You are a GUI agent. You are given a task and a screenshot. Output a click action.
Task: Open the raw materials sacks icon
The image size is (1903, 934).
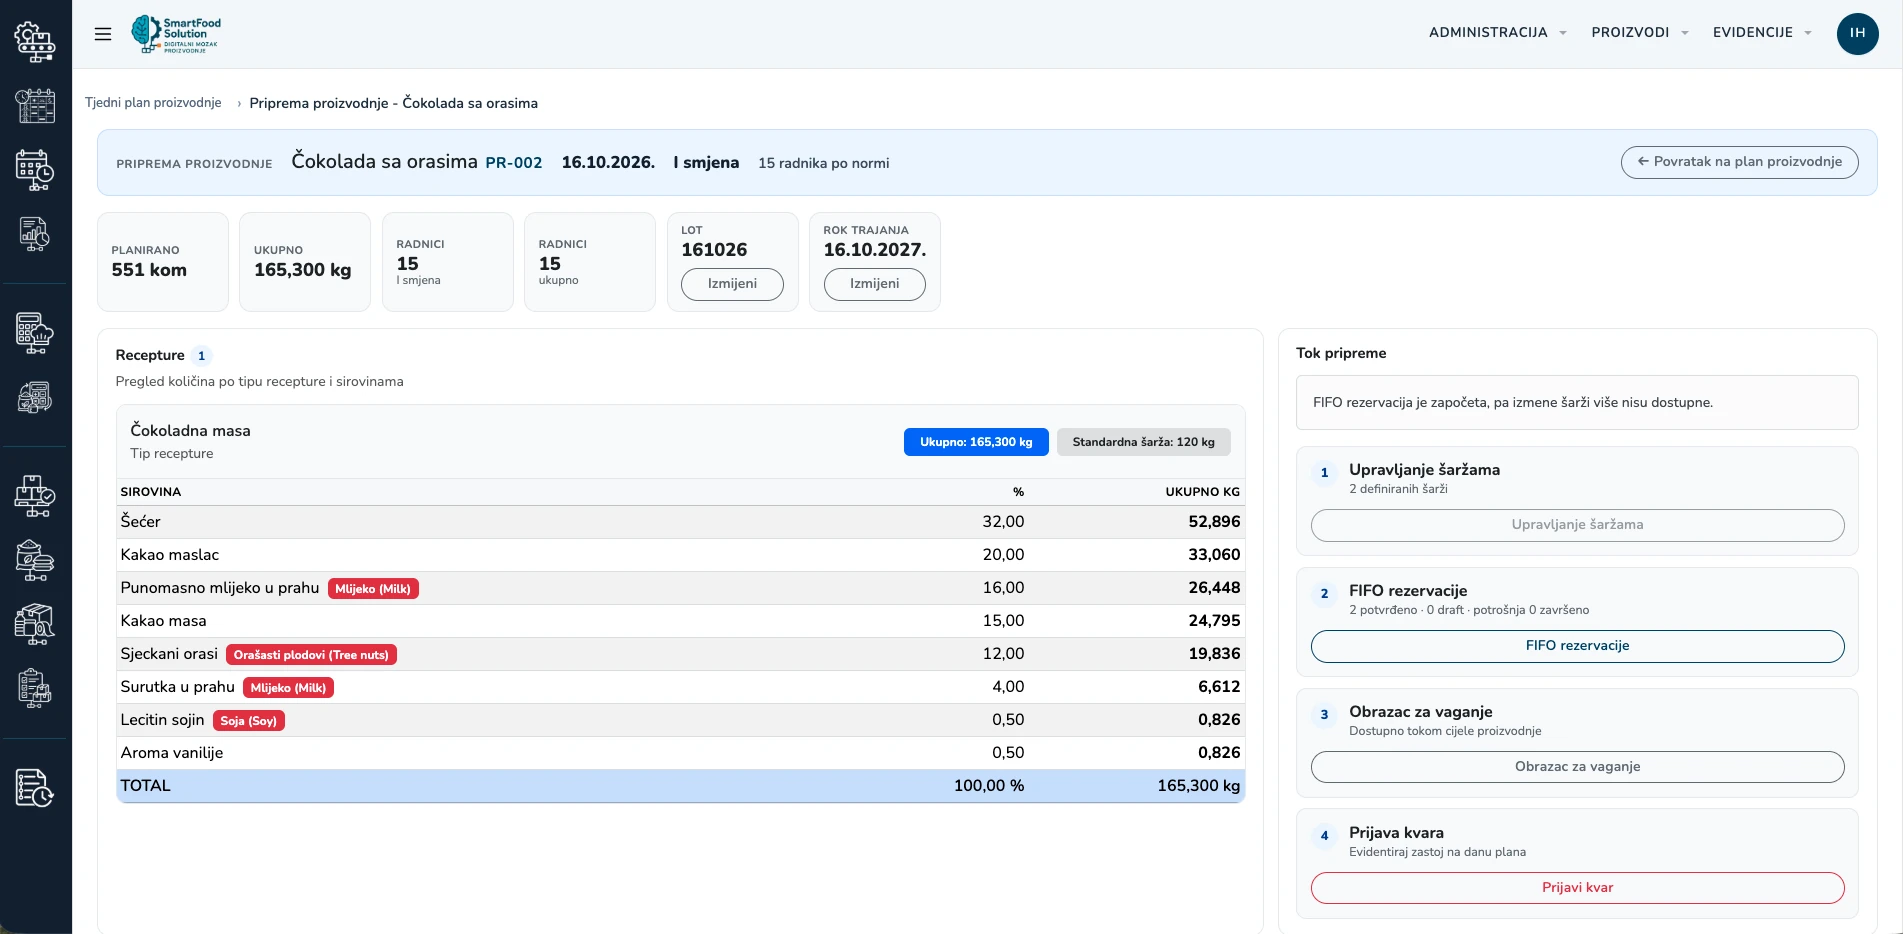pos(35,560)
